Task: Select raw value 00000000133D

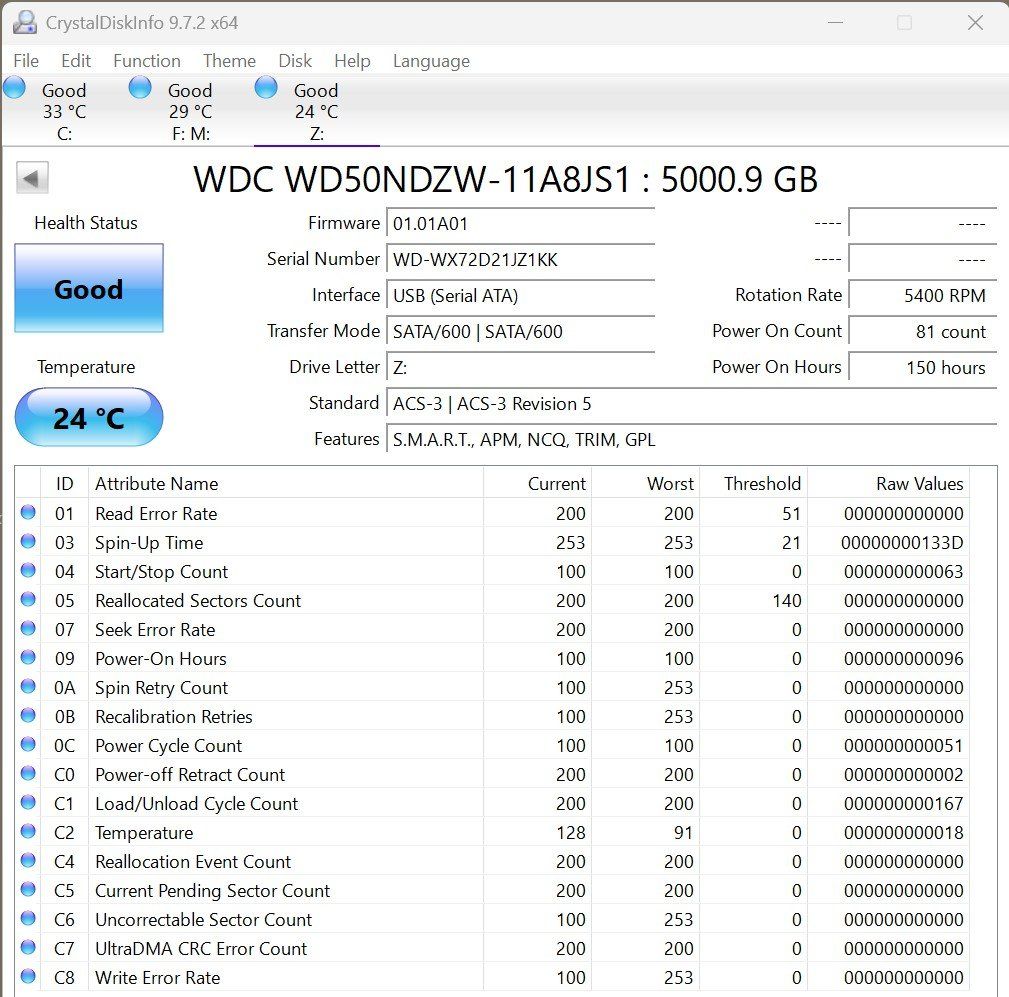Action: pyautogui.click(x=902, y=543)
